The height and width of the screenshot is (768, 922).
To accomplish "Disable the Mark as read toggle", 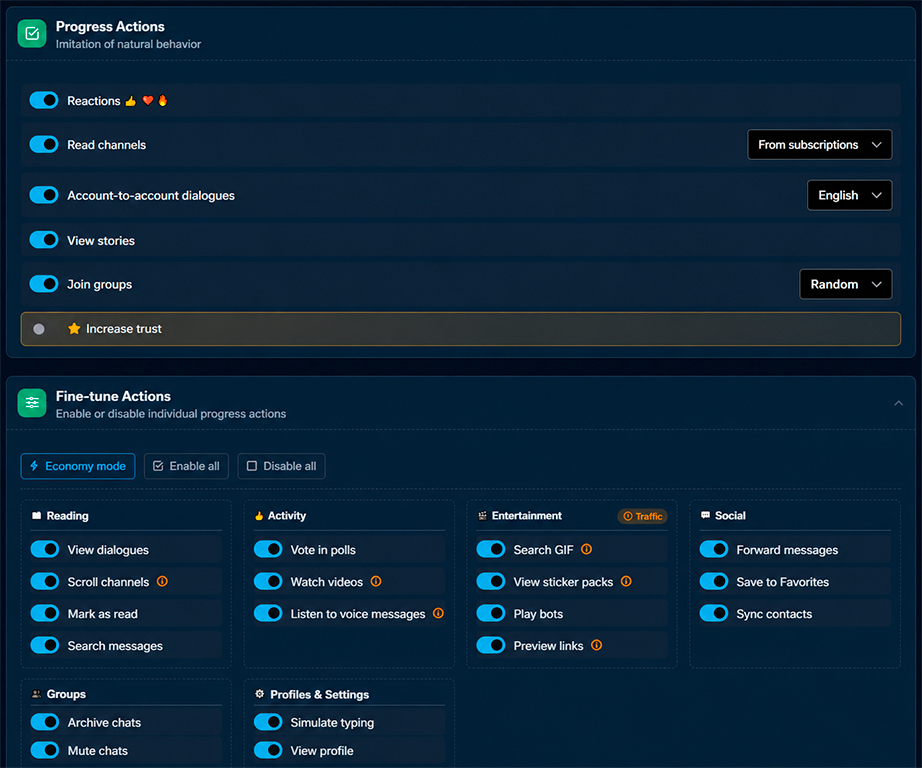I will coord(45,613).
